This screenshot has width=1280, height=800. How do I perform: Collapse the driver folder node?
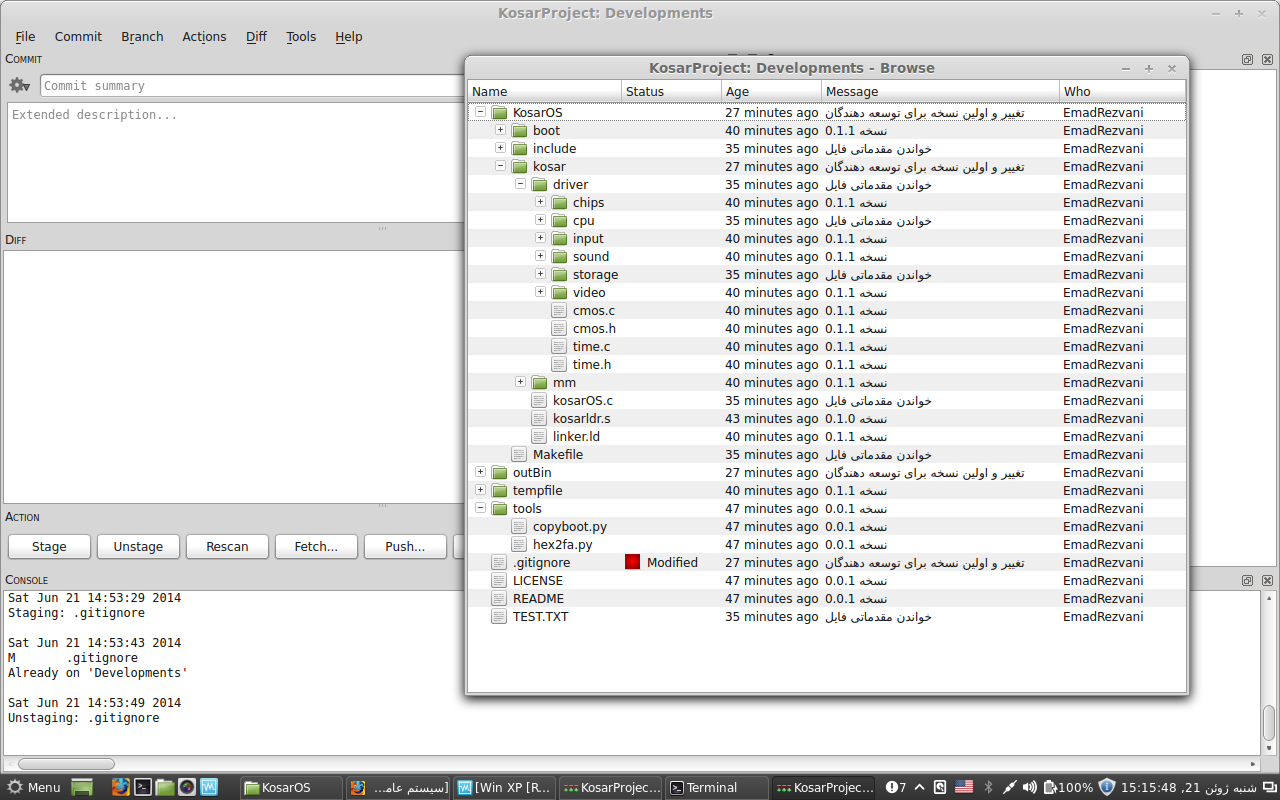point(520,184)
